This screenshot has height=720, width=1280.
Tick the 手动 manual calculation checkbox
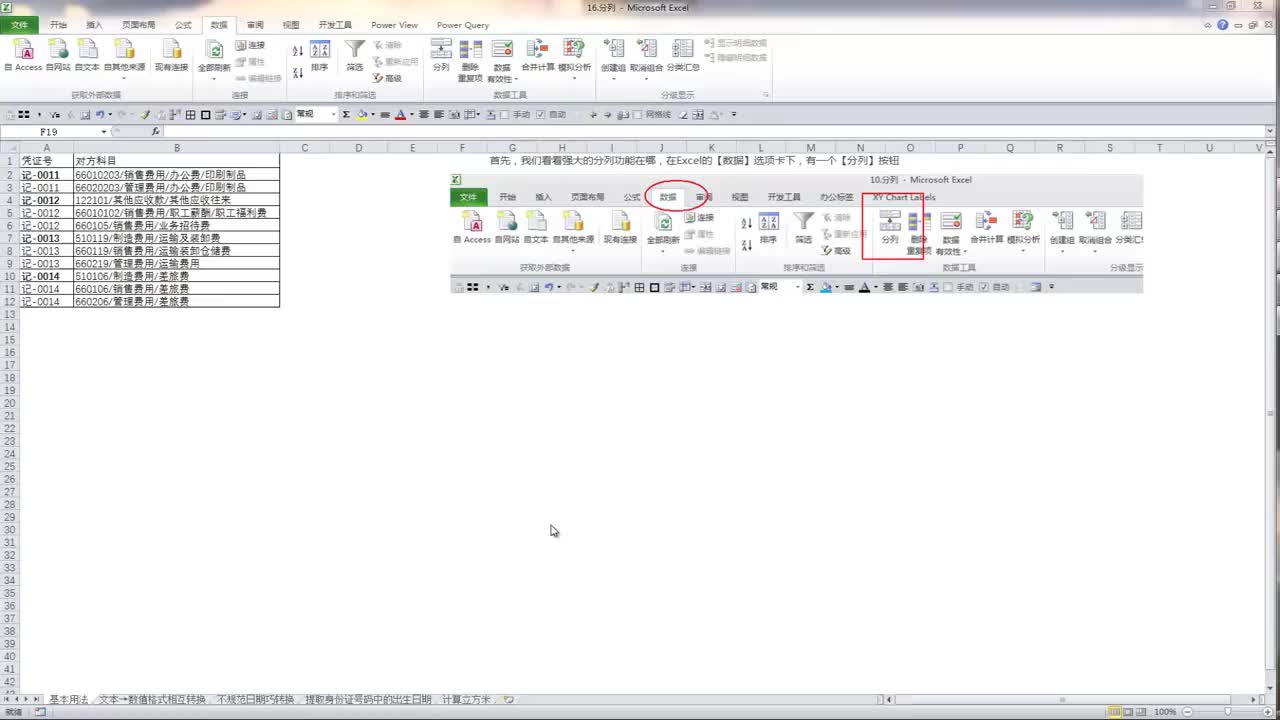click(x=505, y=115)
